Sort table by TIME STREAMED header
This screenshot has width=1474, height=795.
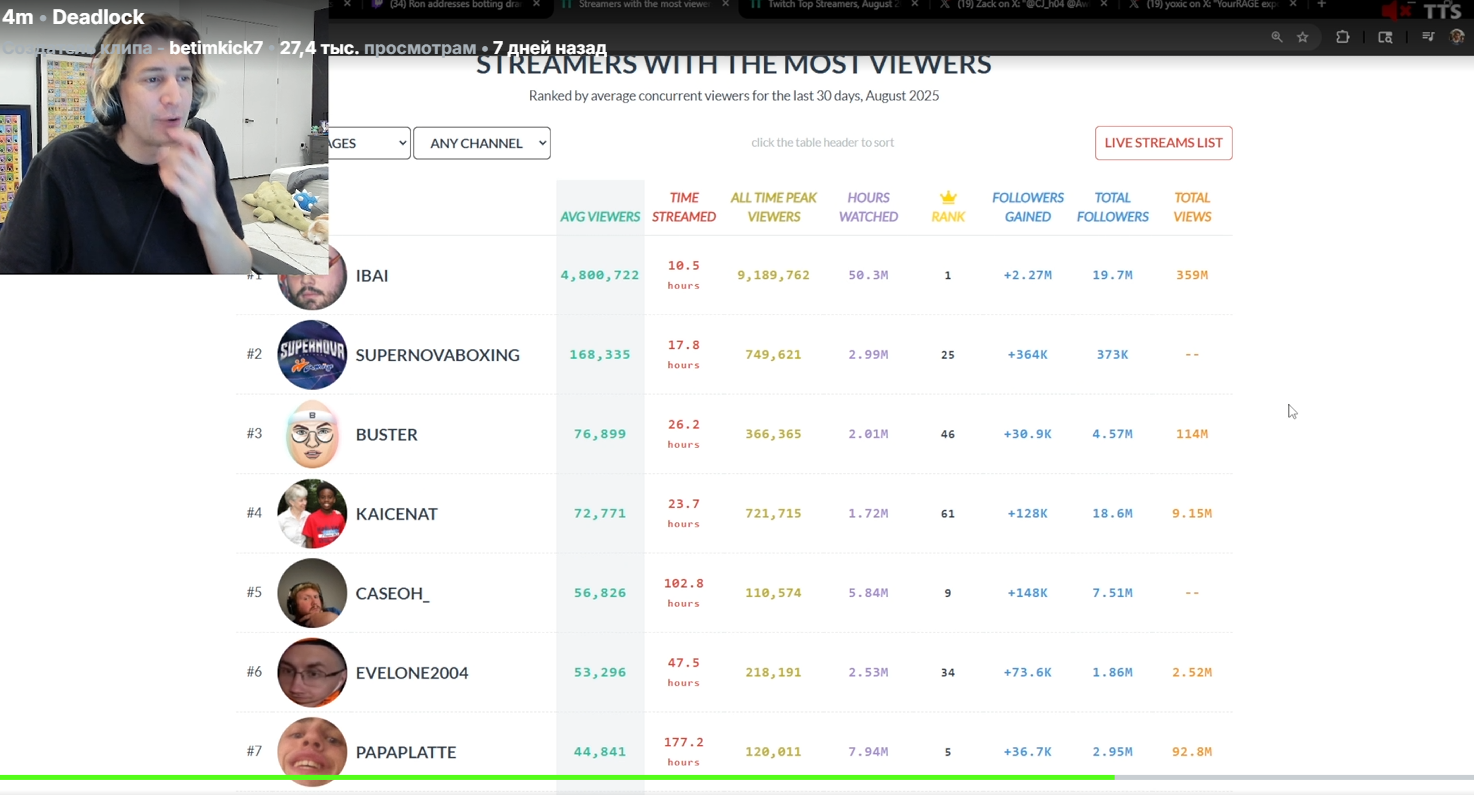[x=684, y=207]
